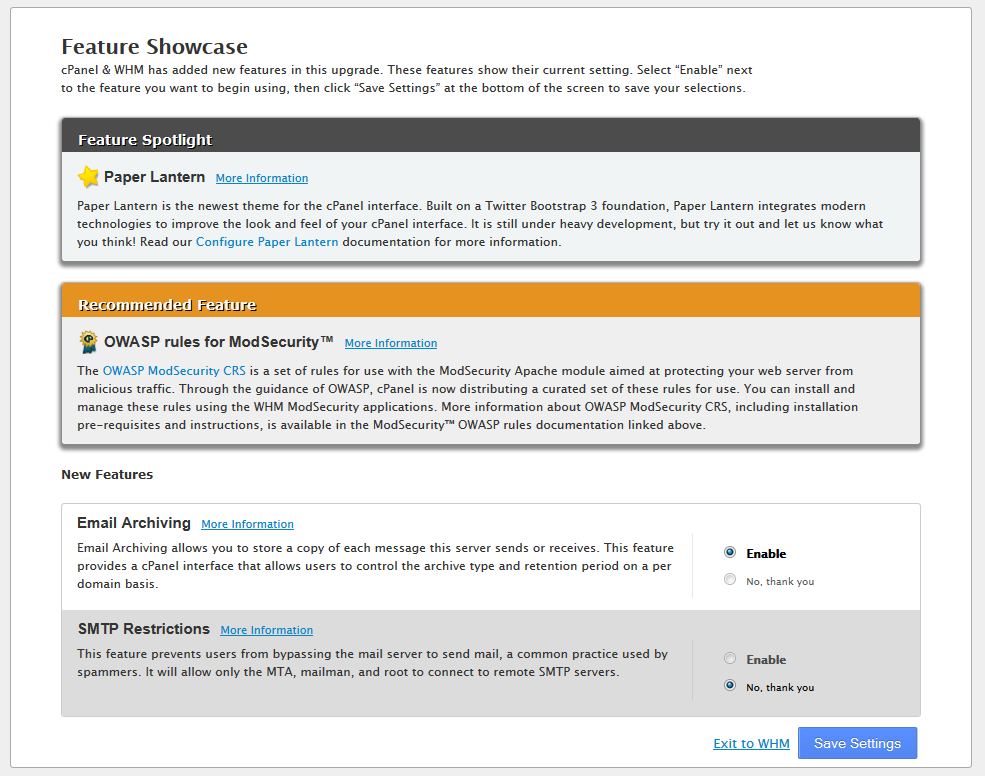
Task: Follow the OWASP ModSecurity CRS link
Action: 174,371
